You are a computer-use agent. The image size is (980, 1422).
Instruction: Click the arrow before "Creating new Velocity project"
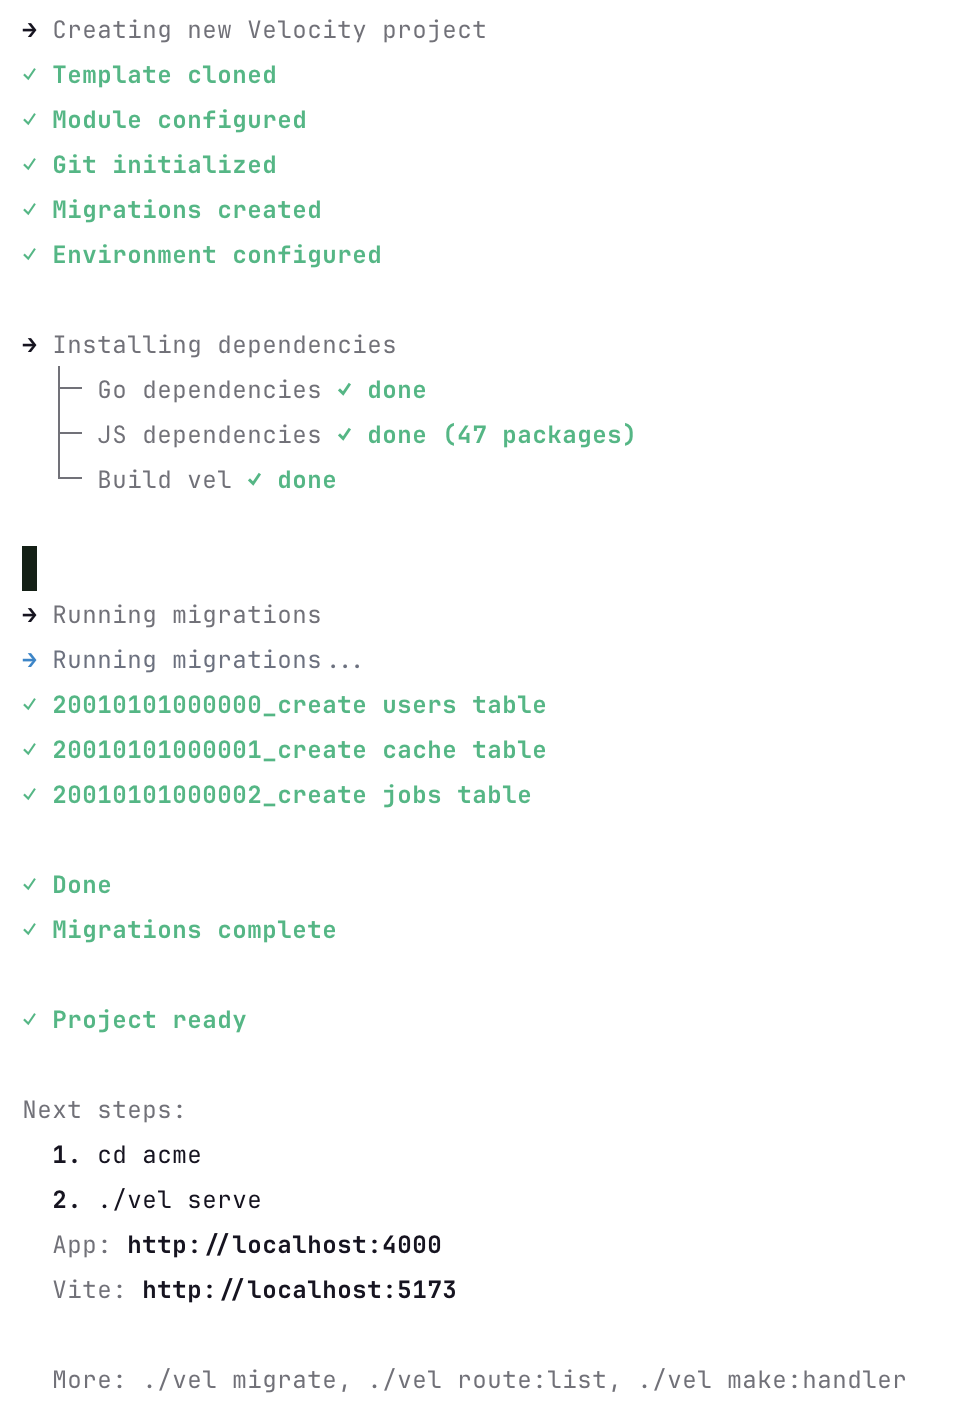pyautogui.click(x=30, y=31)
